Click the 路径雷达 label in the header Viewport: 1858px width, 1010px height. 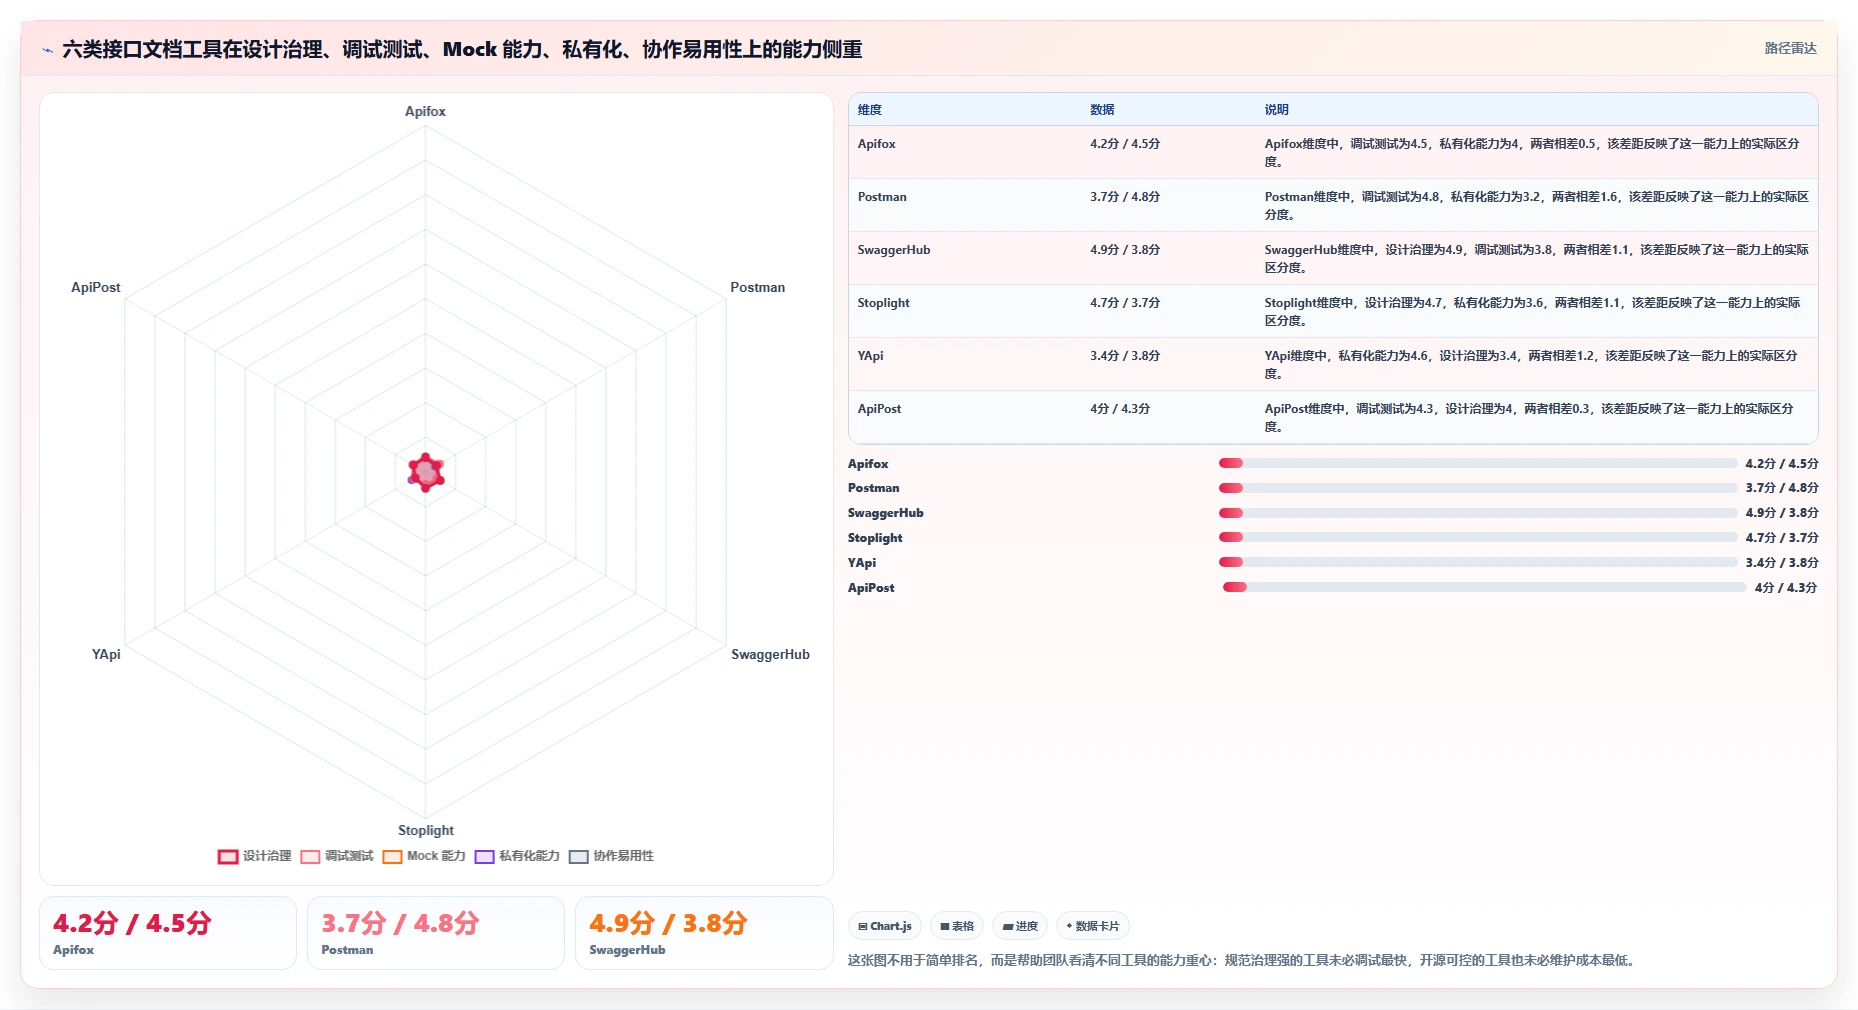click(x=1790, y=48)
